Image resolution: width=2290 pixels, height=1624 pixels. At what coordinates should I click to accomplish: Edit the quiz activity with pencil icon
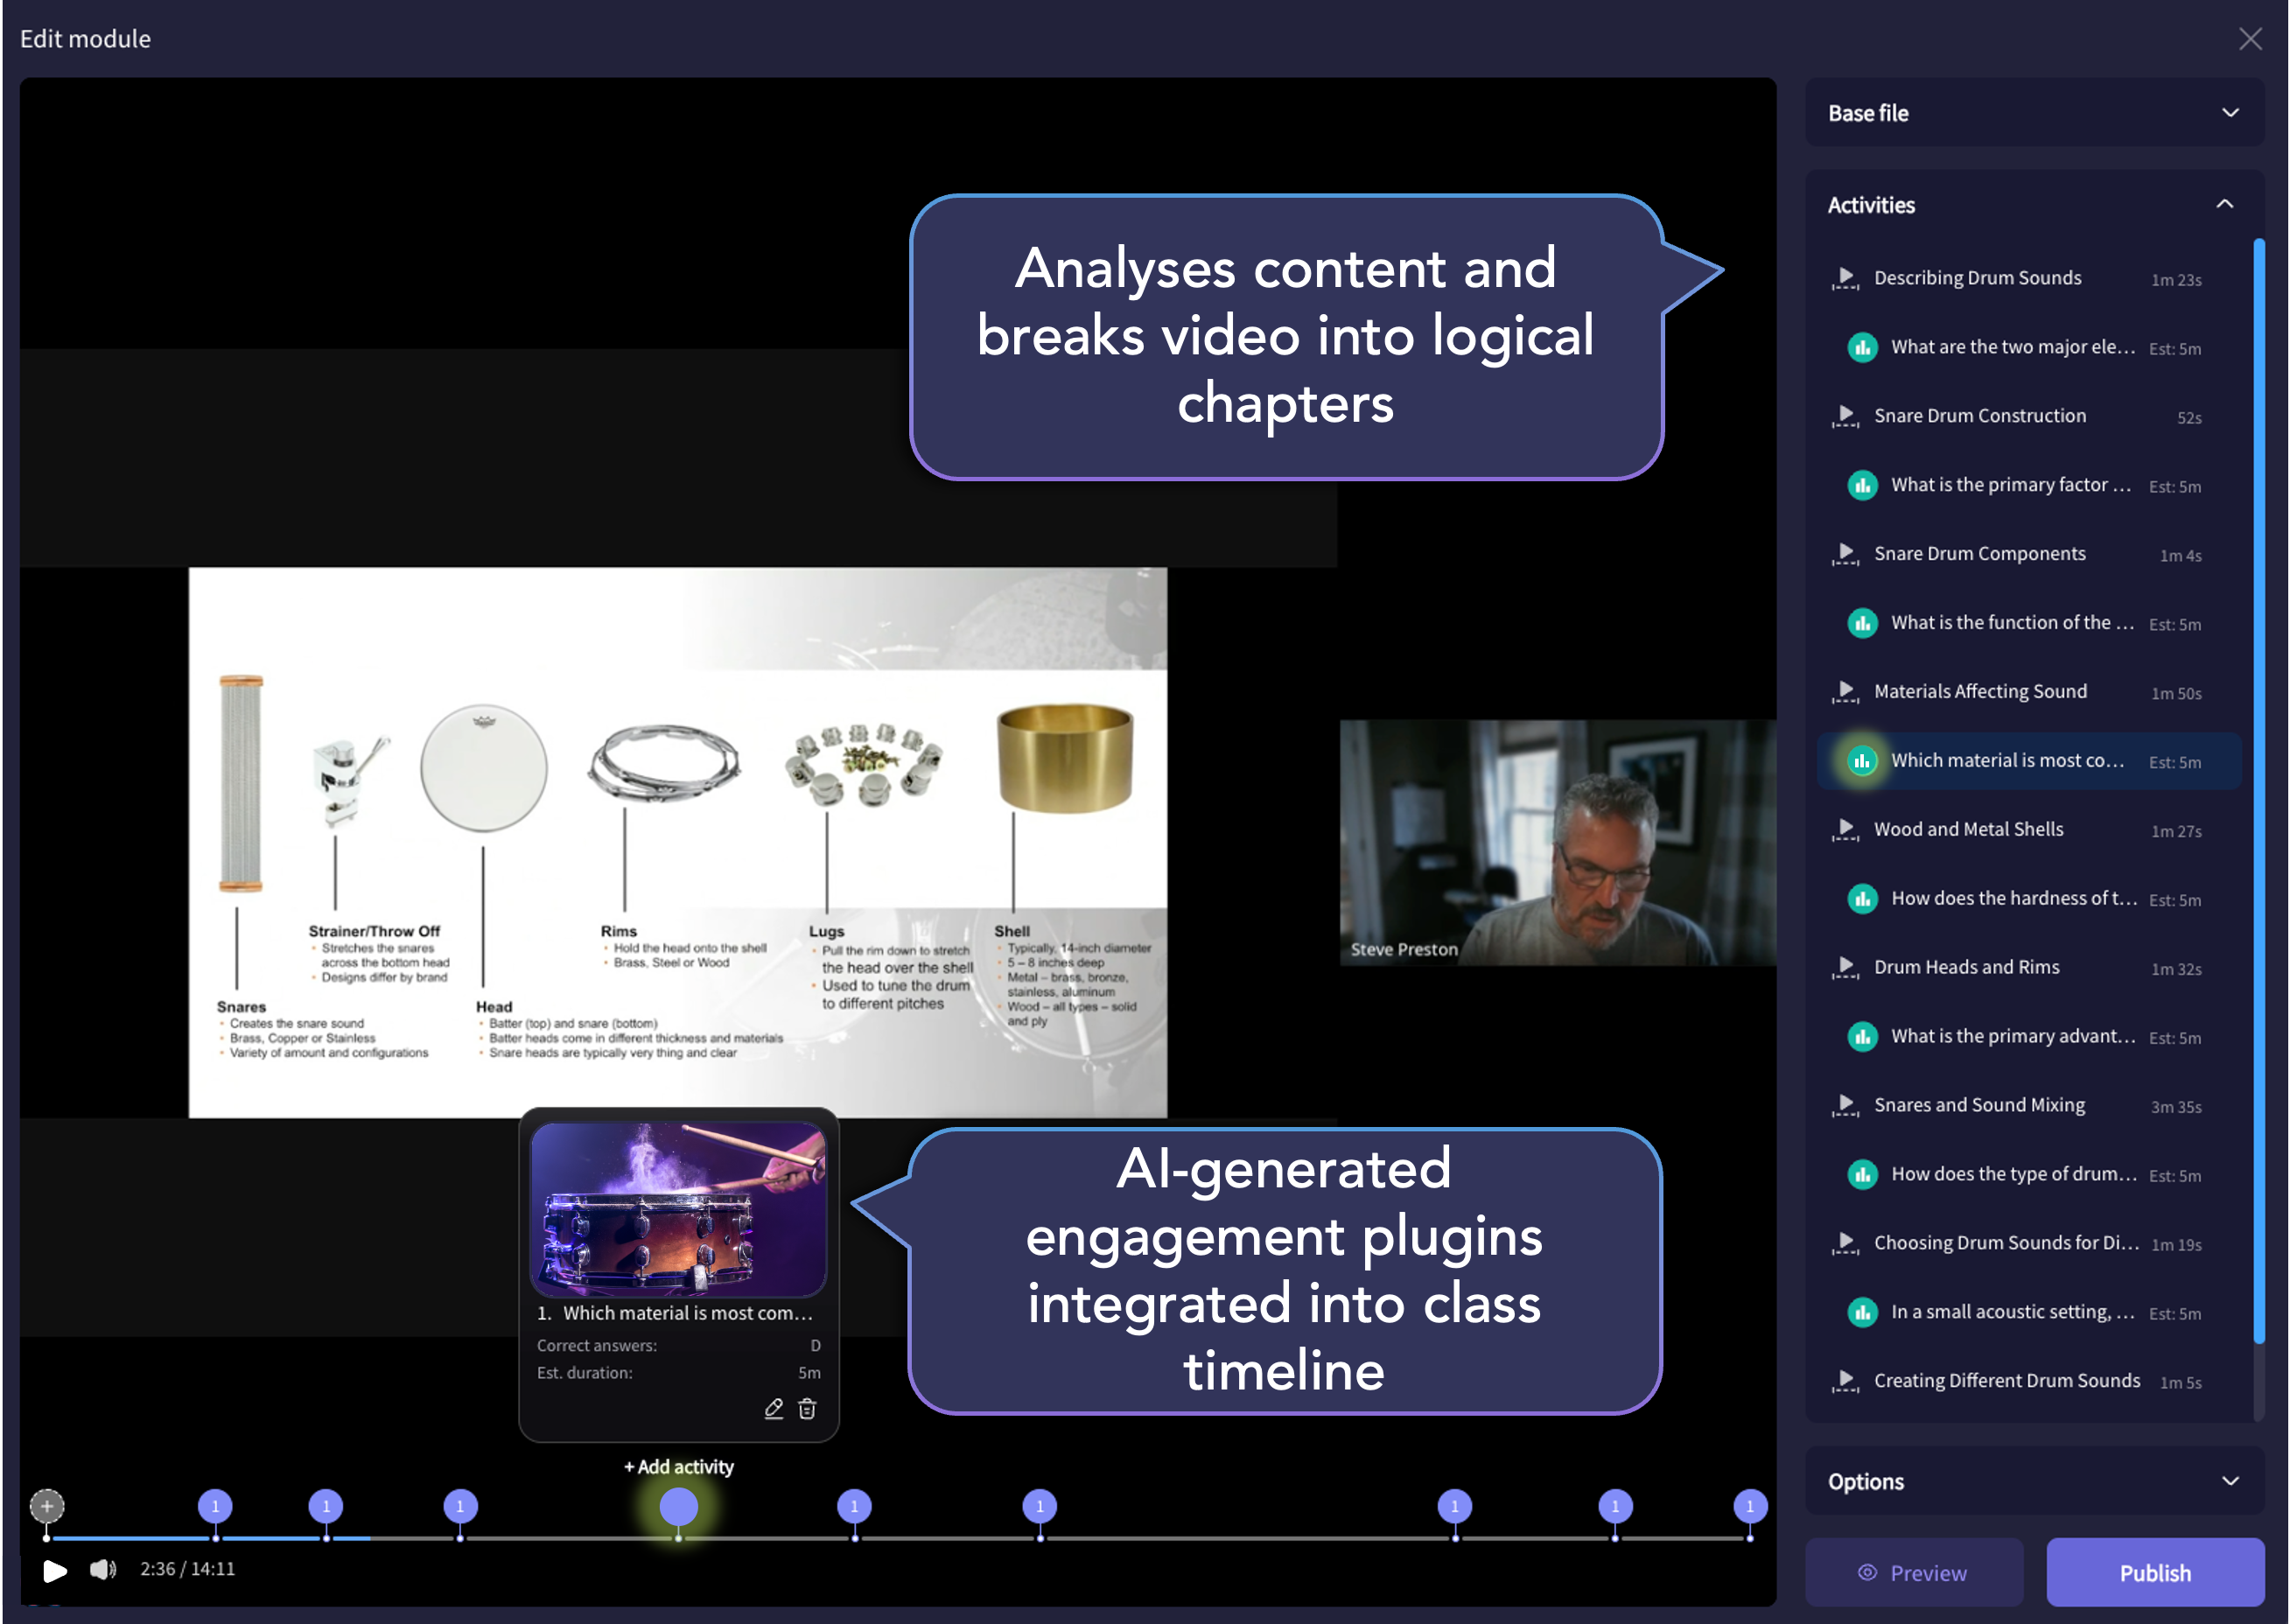point(773,1409)
